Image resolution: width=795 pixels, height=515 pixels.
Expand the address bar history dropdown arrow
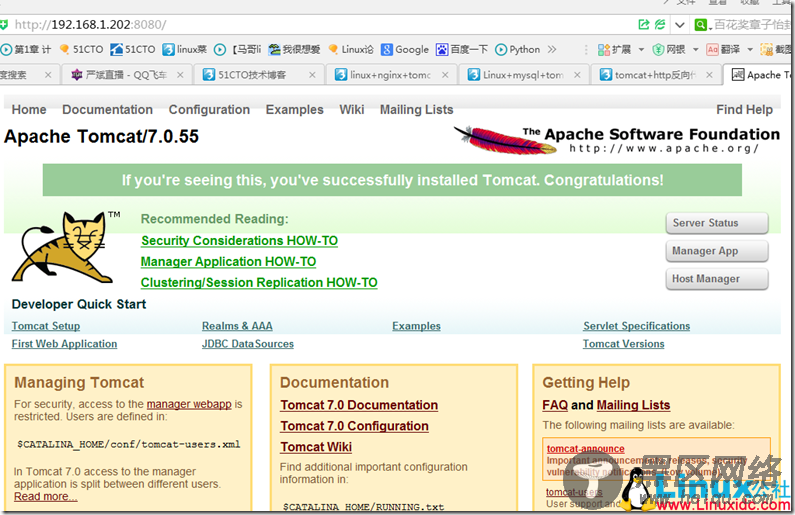679,24
